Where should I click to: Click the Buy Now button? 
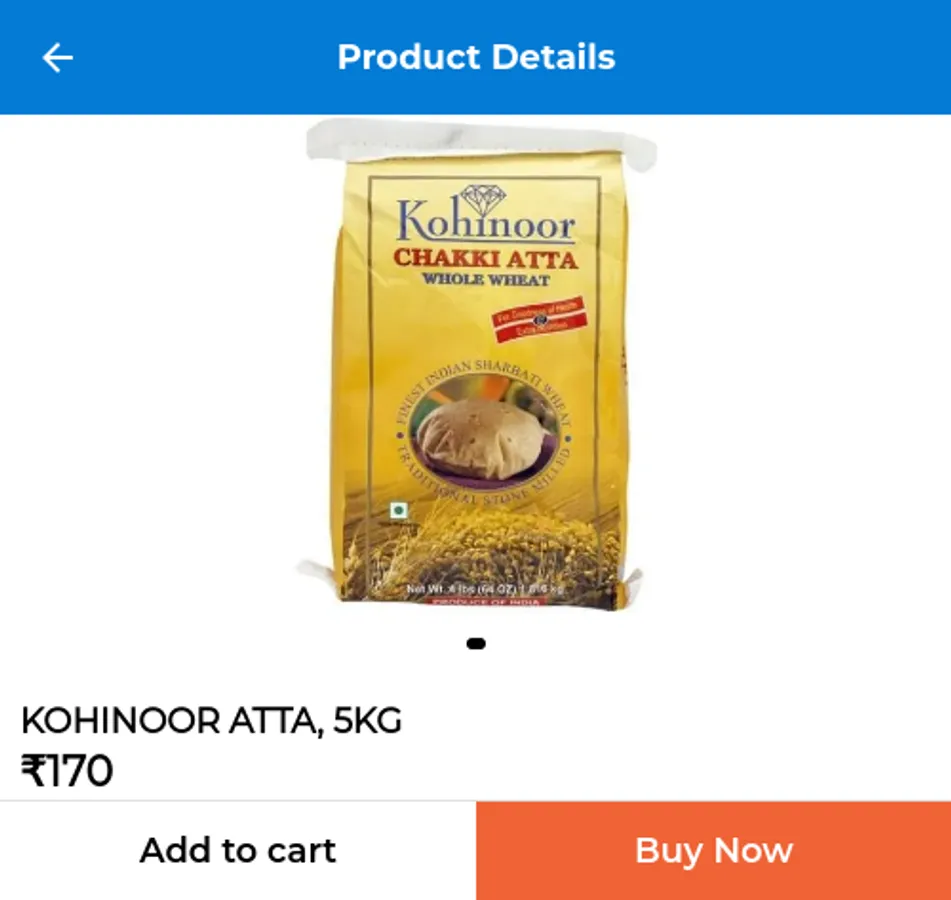[713, 850]
